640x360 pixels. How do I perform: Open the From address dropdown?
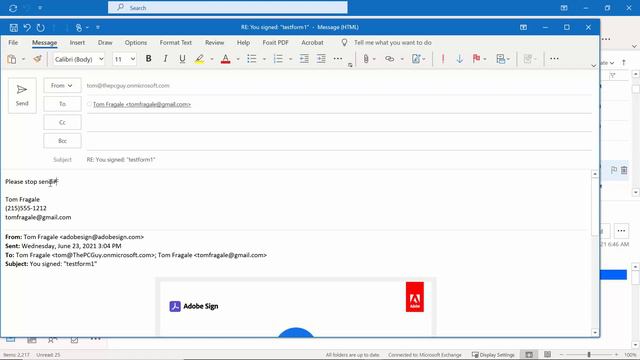click(62, 85)
